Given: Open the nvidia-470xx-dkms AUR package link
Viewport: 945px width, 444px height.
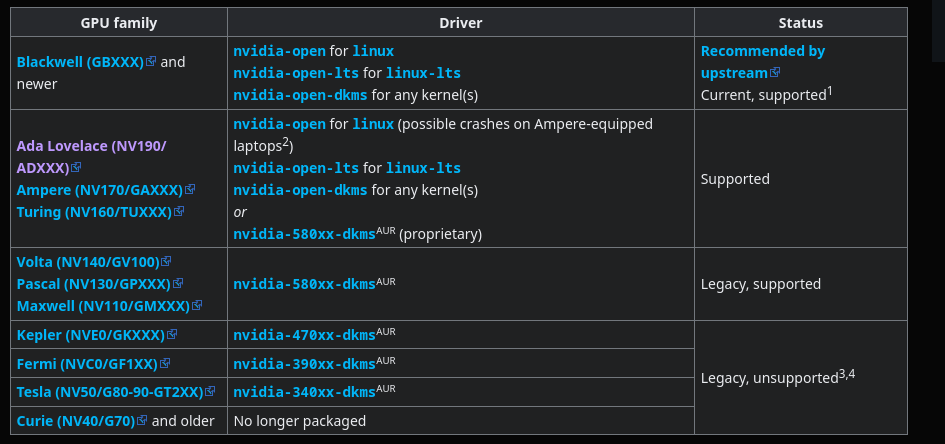Looking at the screenshot, I should tap(304, 335).
